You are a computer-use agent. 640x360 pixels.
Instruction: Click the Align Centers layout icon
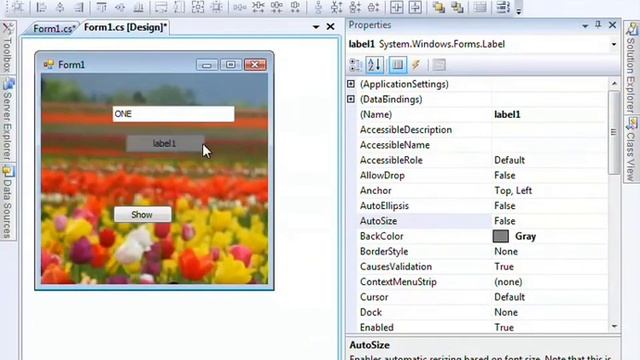click(x=60, y=7)
